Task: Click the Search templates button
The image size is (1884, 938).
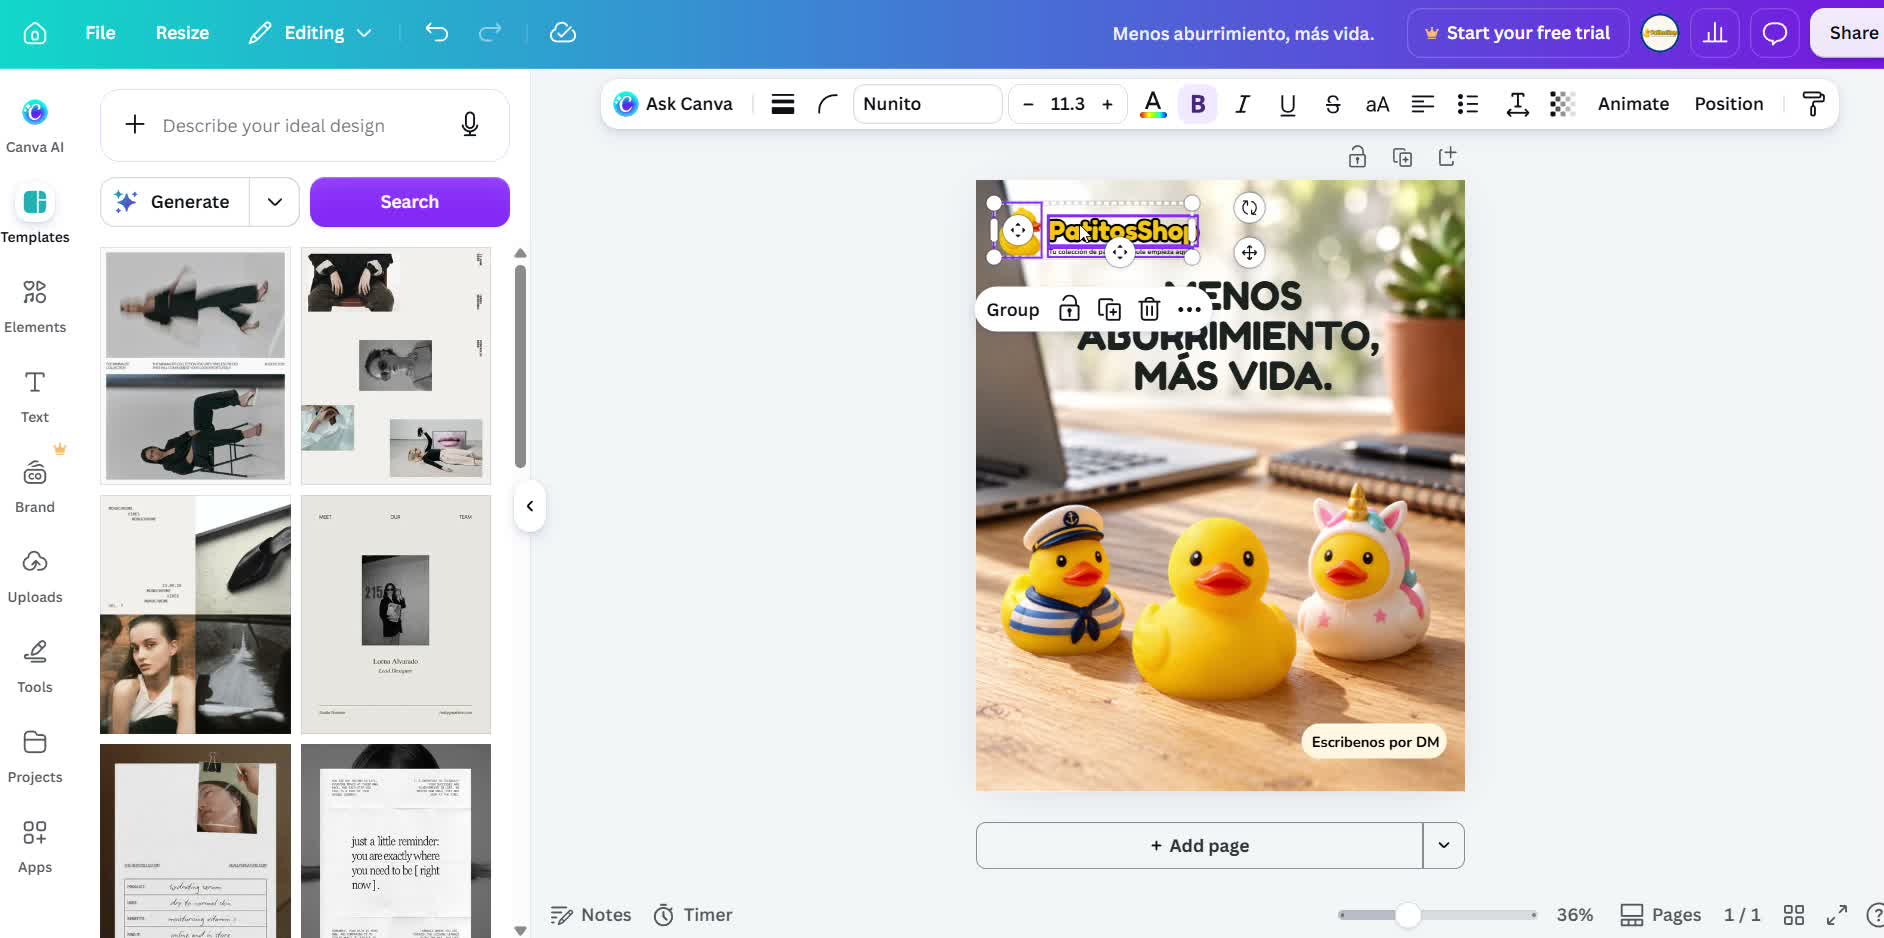Action: coord(410,202)
